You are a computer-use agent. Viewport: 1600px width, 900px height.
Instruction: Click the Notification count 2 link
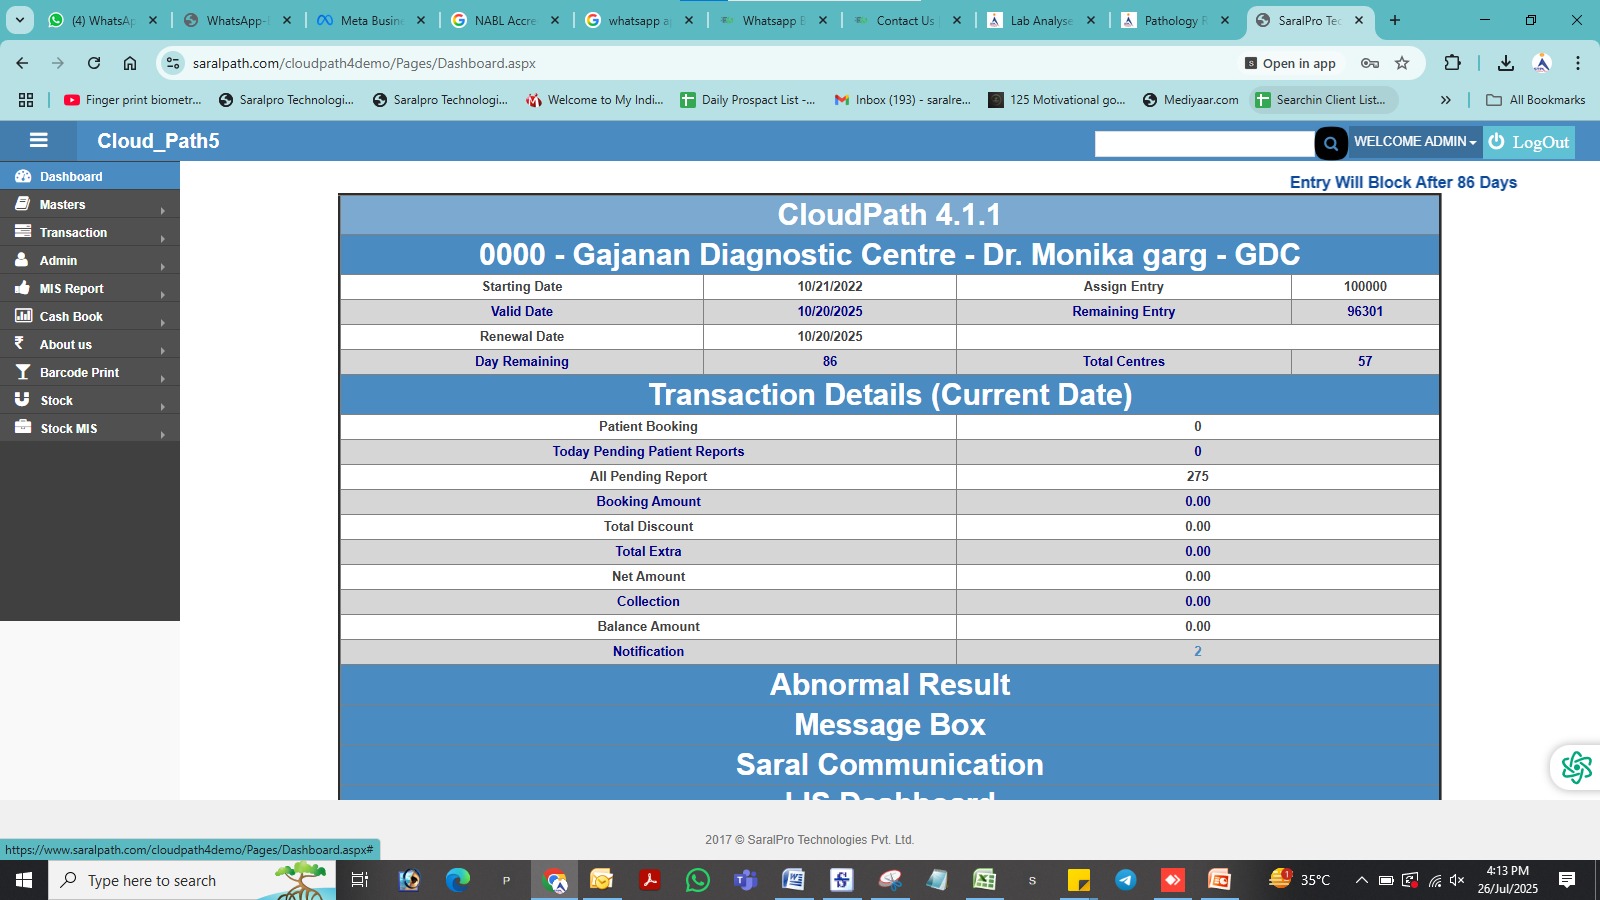[x=1198, y=651]
